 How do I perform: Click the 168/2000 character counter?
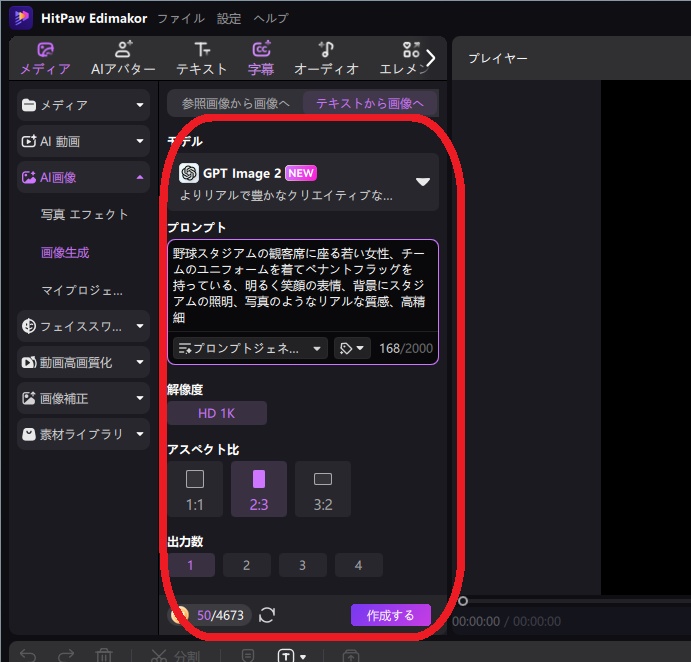click(406, 349)
